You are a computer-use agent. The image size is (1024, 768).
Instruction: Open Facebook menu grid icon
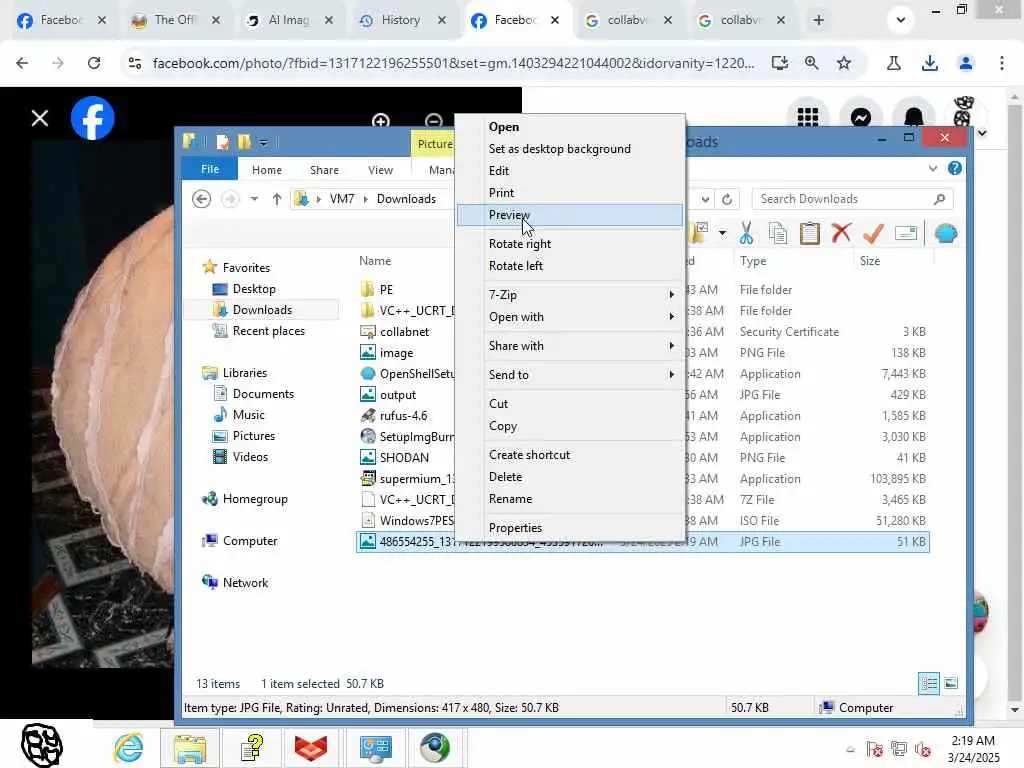[808, 118]
